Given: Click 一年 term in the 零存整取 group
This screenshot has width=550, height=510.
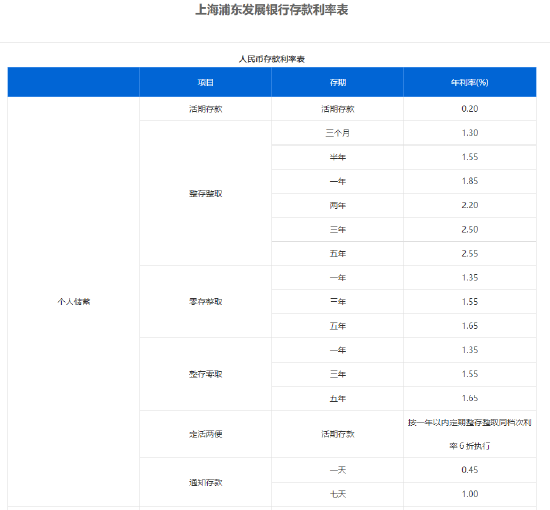Looking at the screenshot, I should (338, 278).
